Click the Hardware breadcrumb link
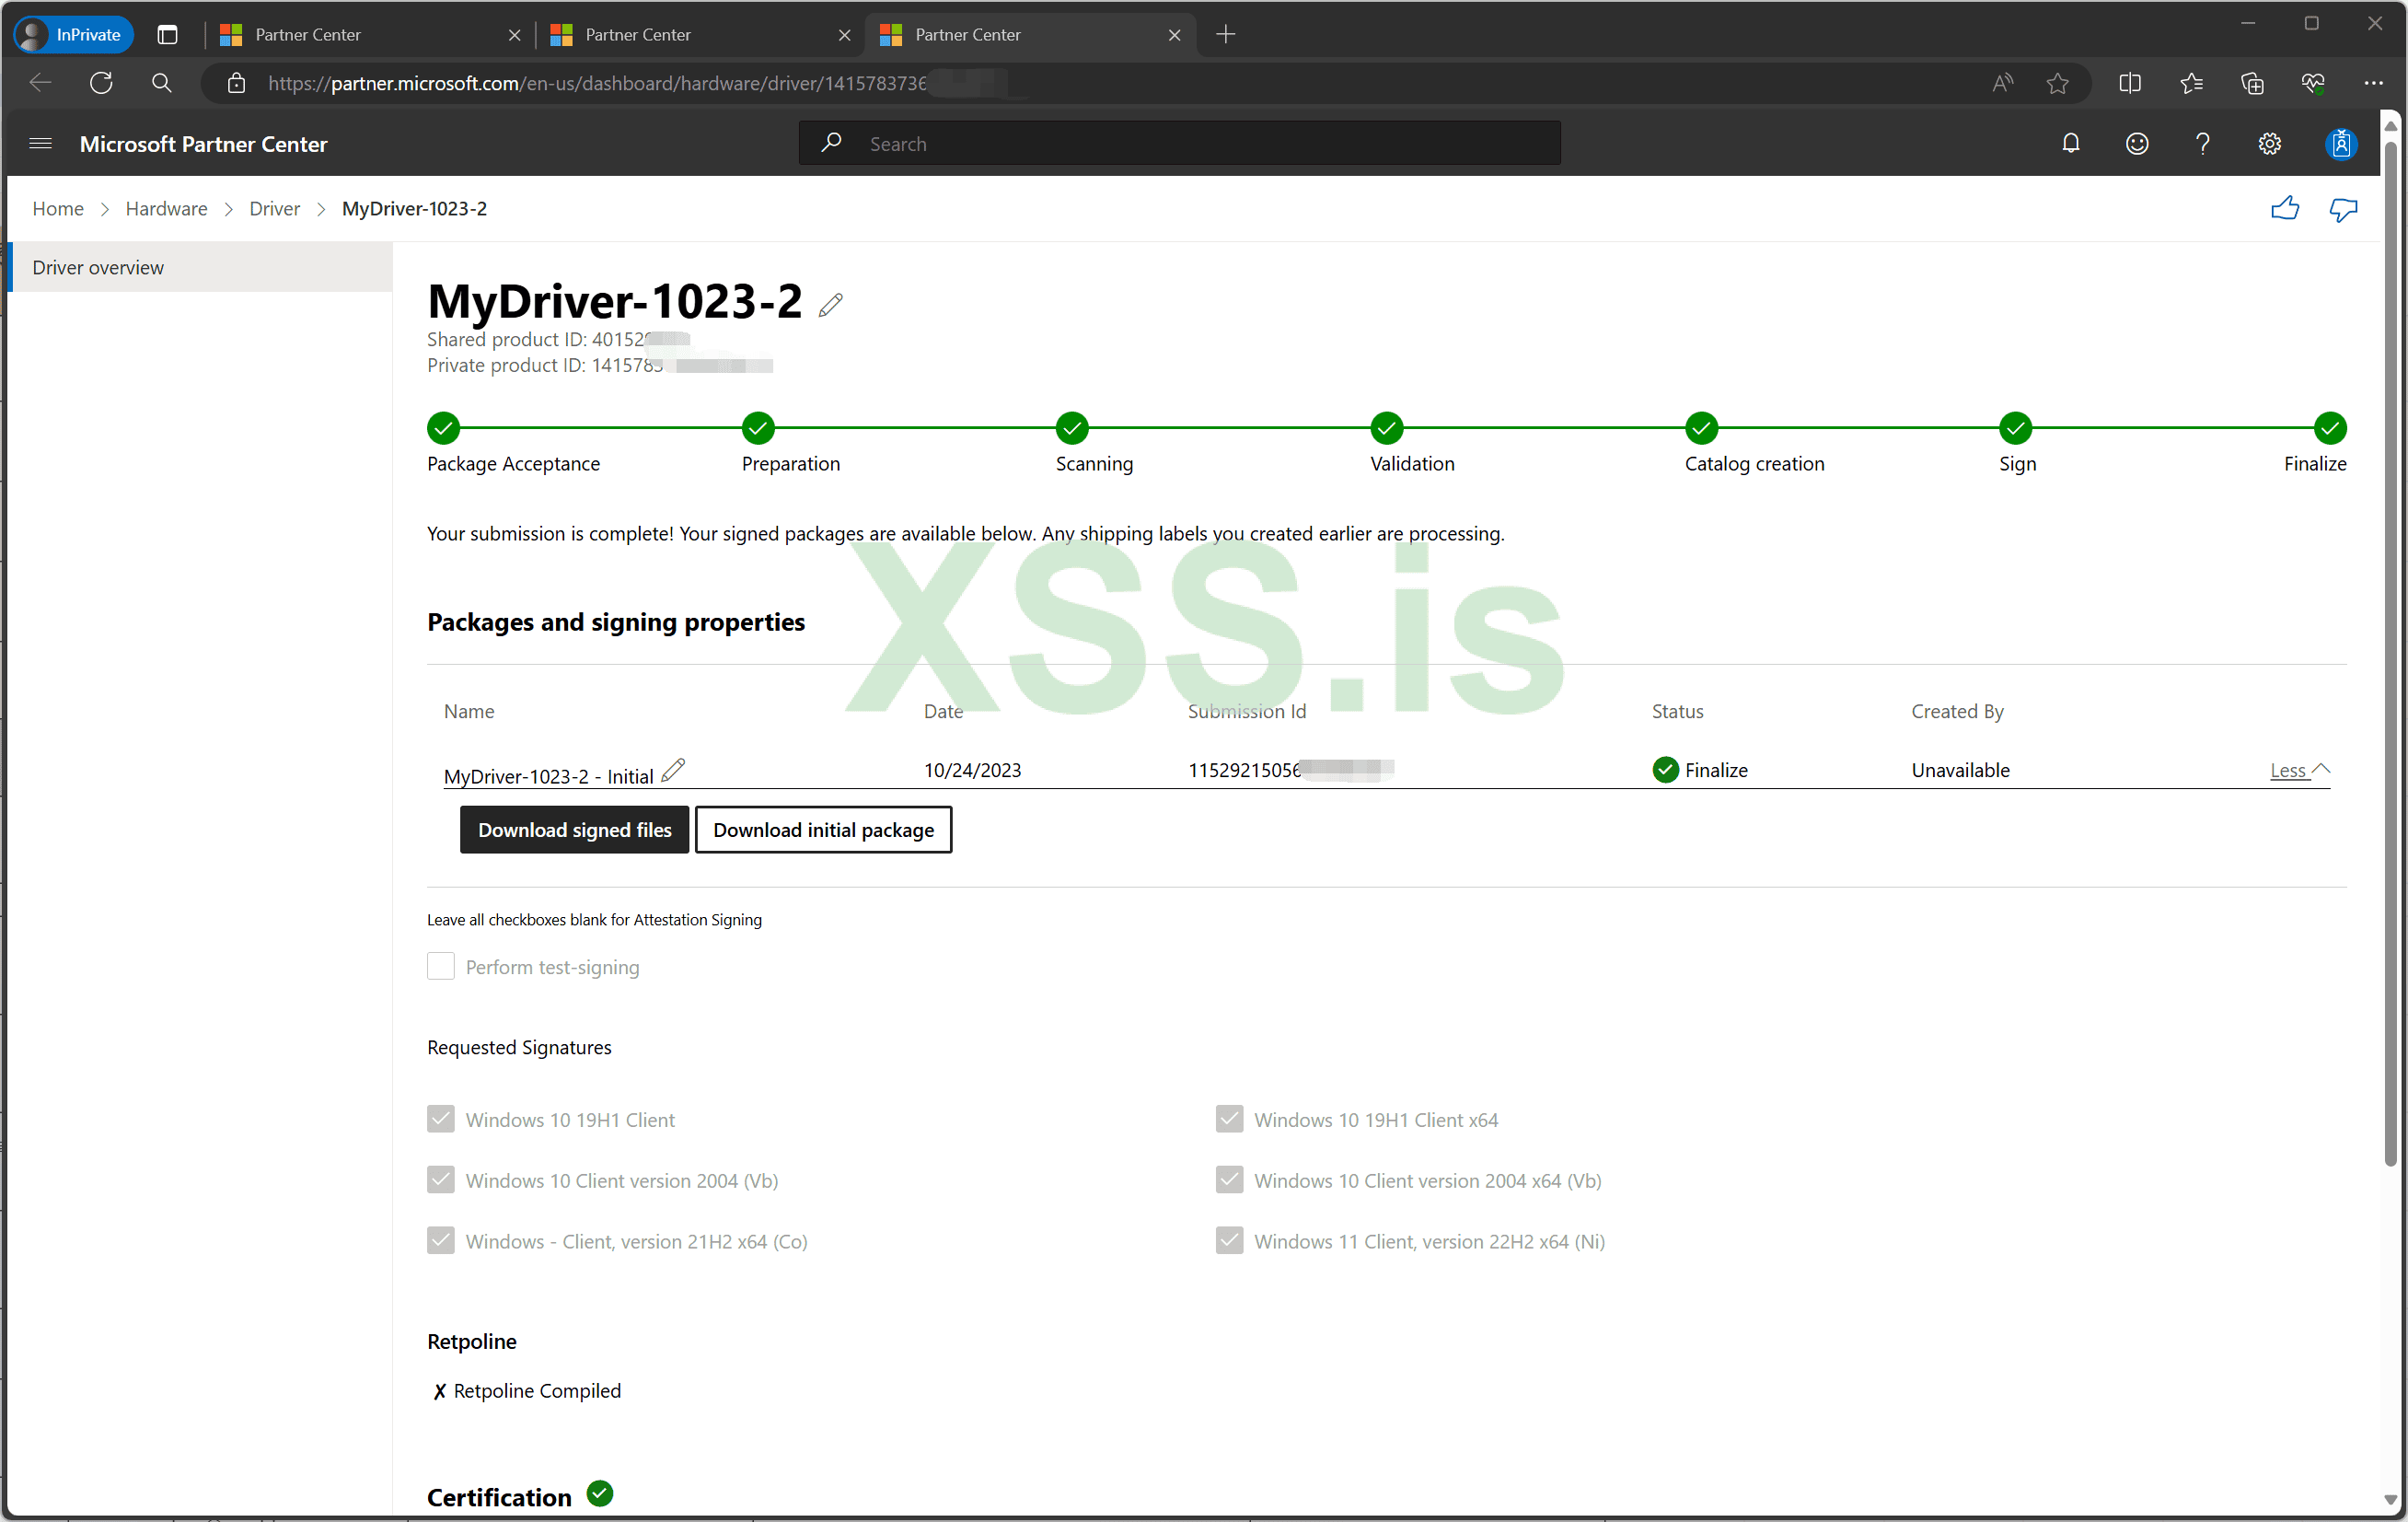This screenshot has width=2408, height=1522. (166, 209)
